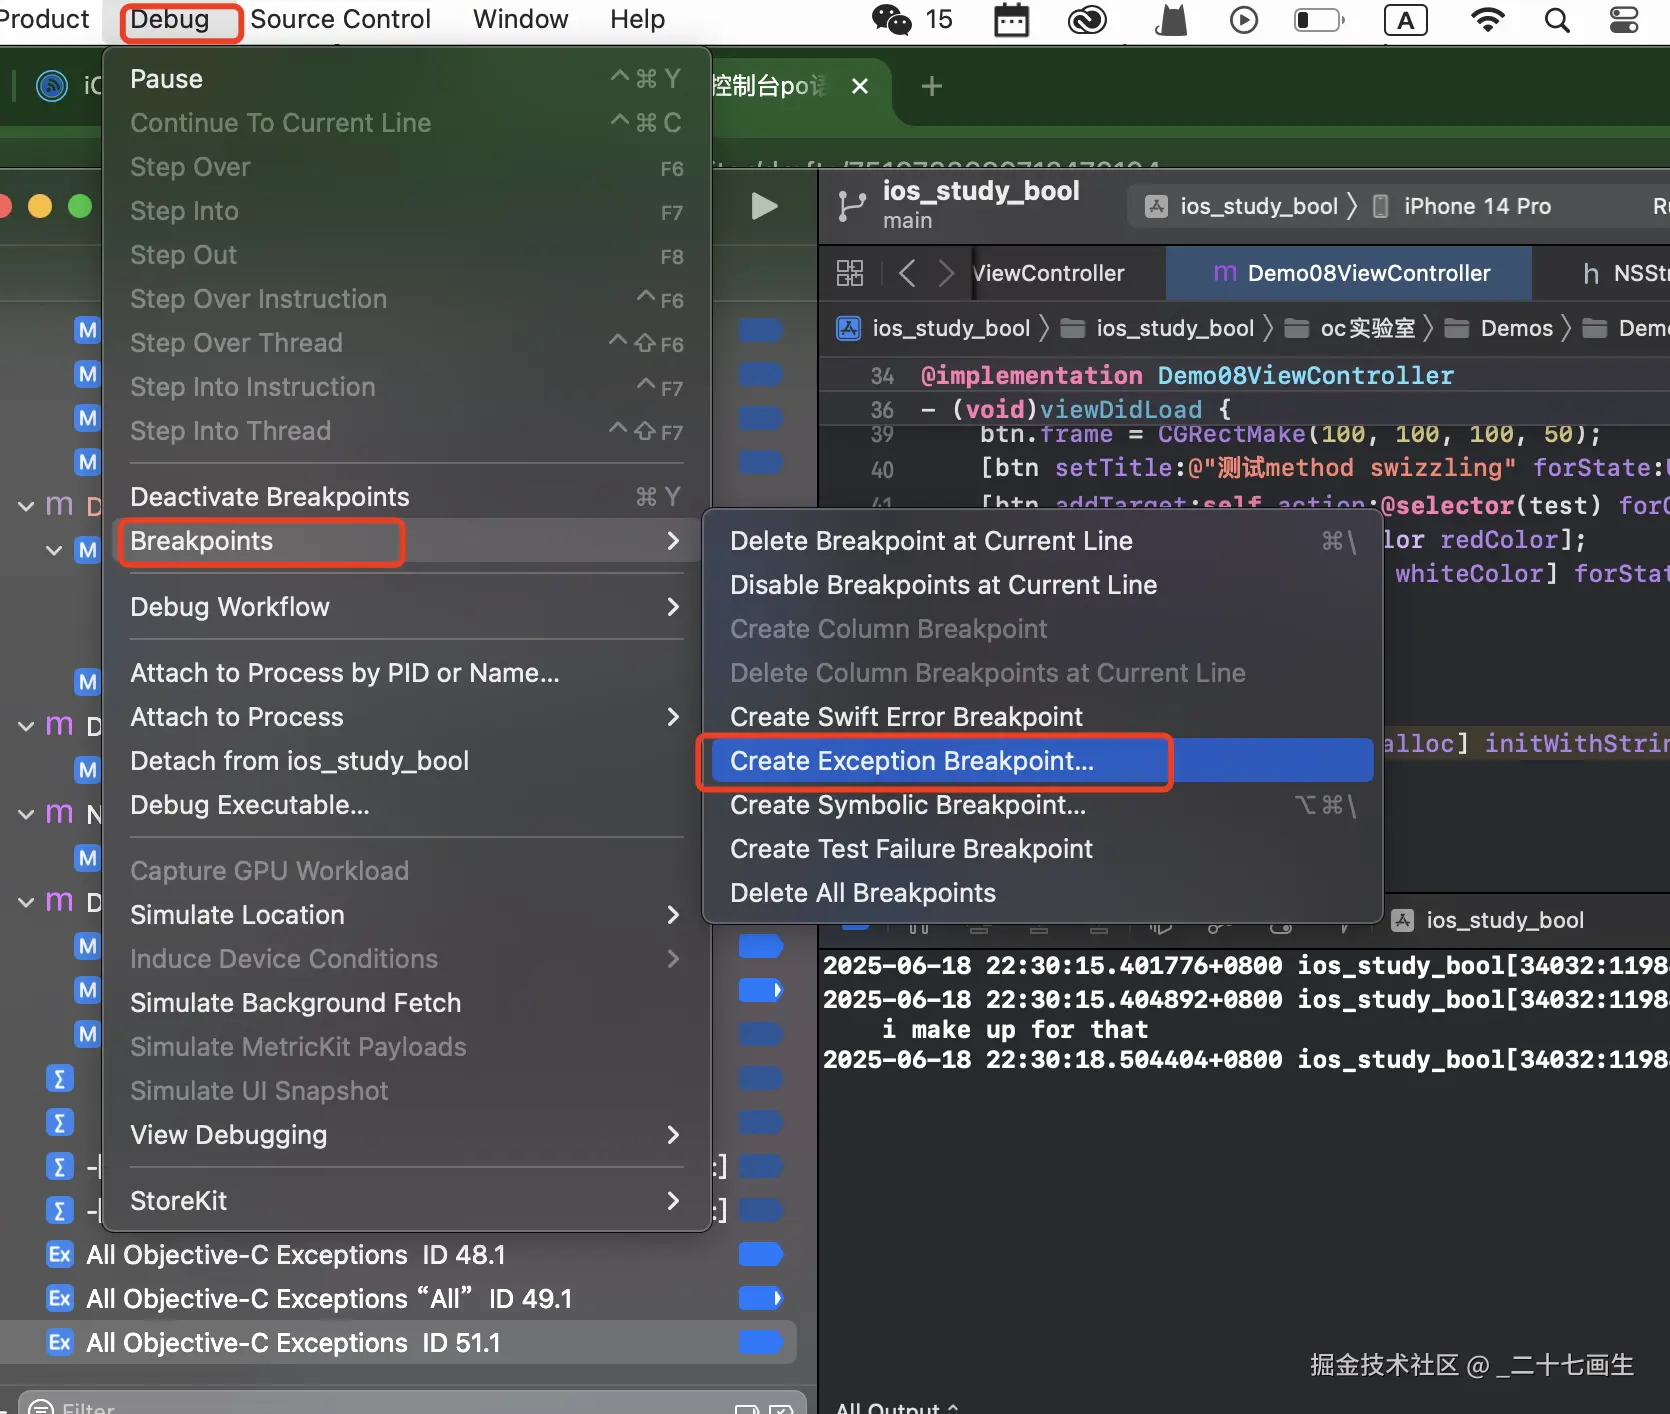
Task: Open the StoreKit submenu
Action: coord(406,1201)
